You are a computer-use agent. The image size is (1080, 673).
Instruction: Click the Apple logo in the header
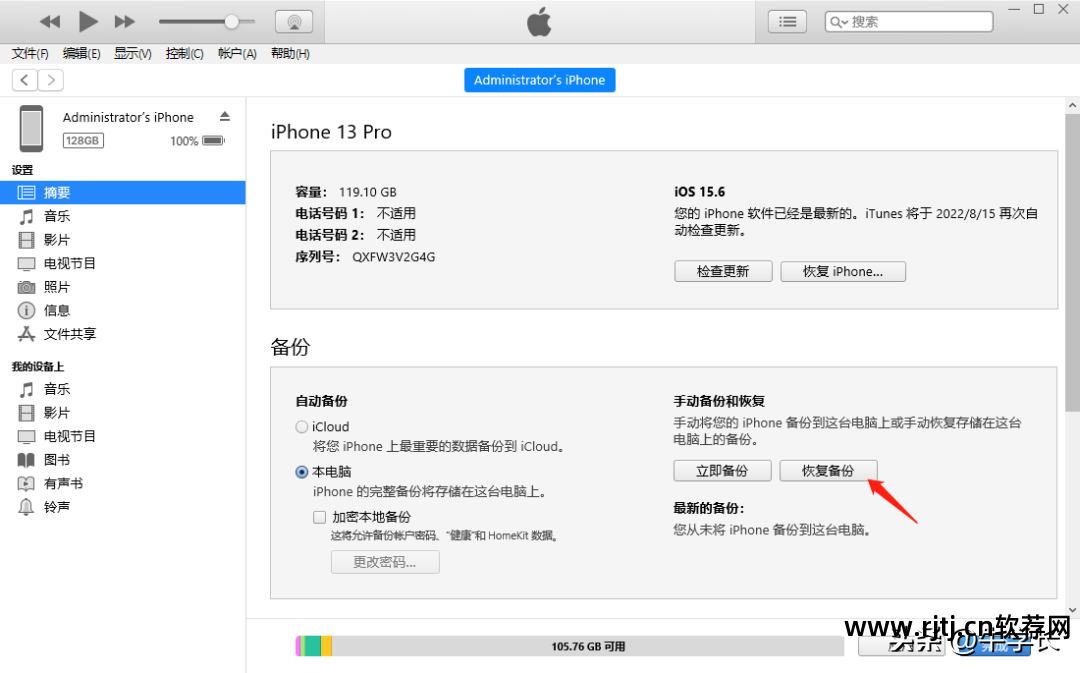coord(539,21)
